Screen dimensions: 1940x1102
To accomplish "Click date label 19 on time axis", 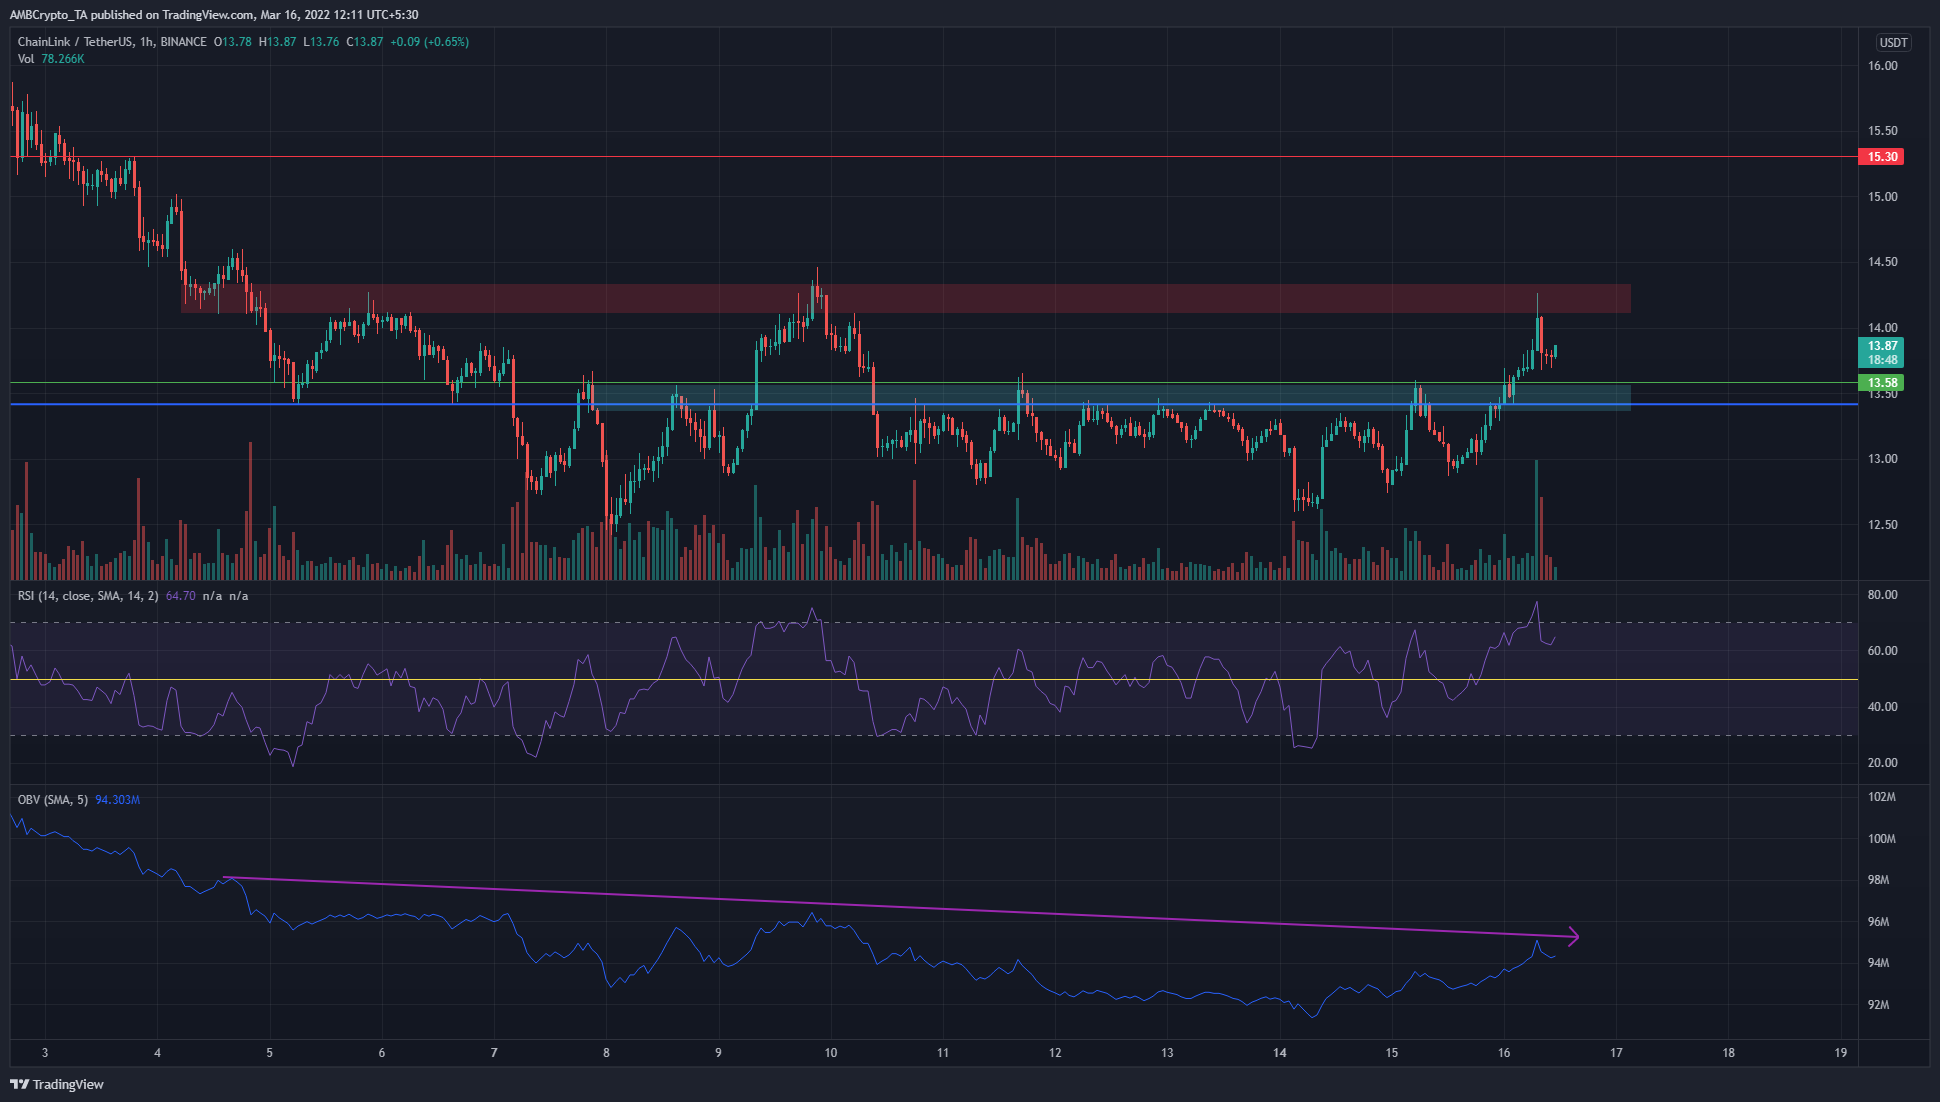I will point(1841,1053).
